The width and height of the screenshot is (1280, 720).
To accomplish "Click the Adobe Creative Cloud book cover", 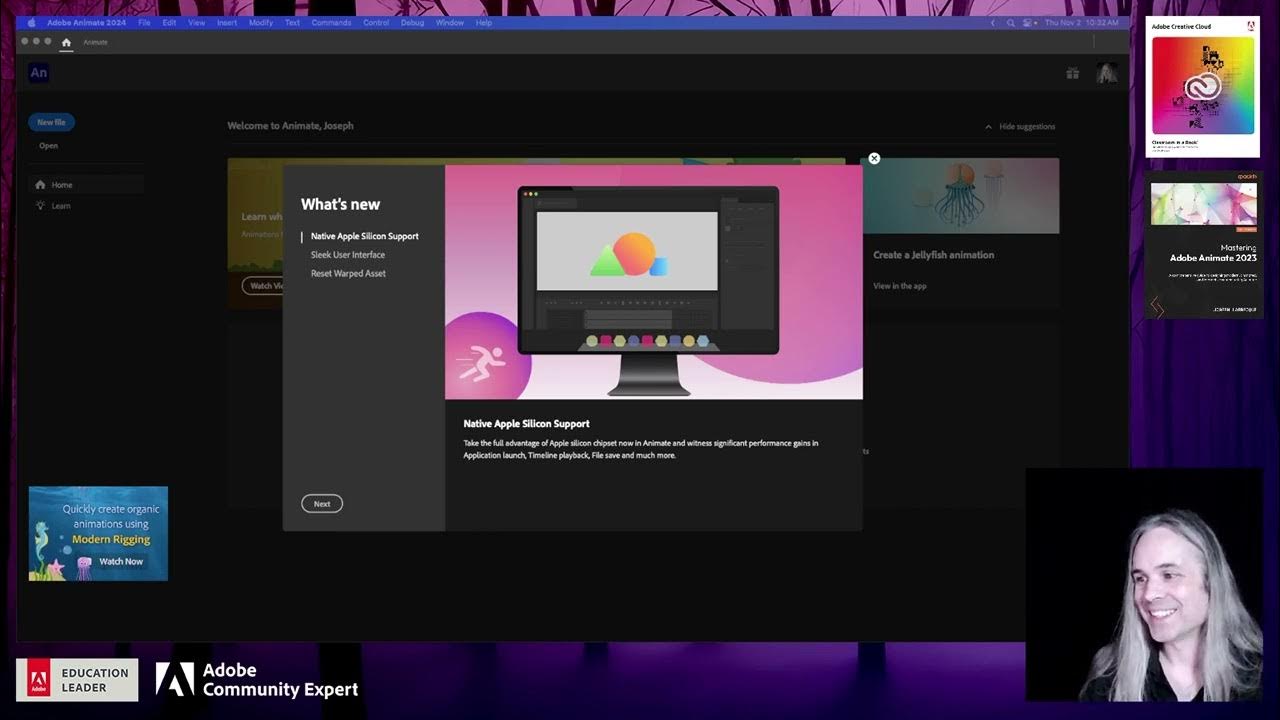I will pyautogui.click(x=1203, y=87).
